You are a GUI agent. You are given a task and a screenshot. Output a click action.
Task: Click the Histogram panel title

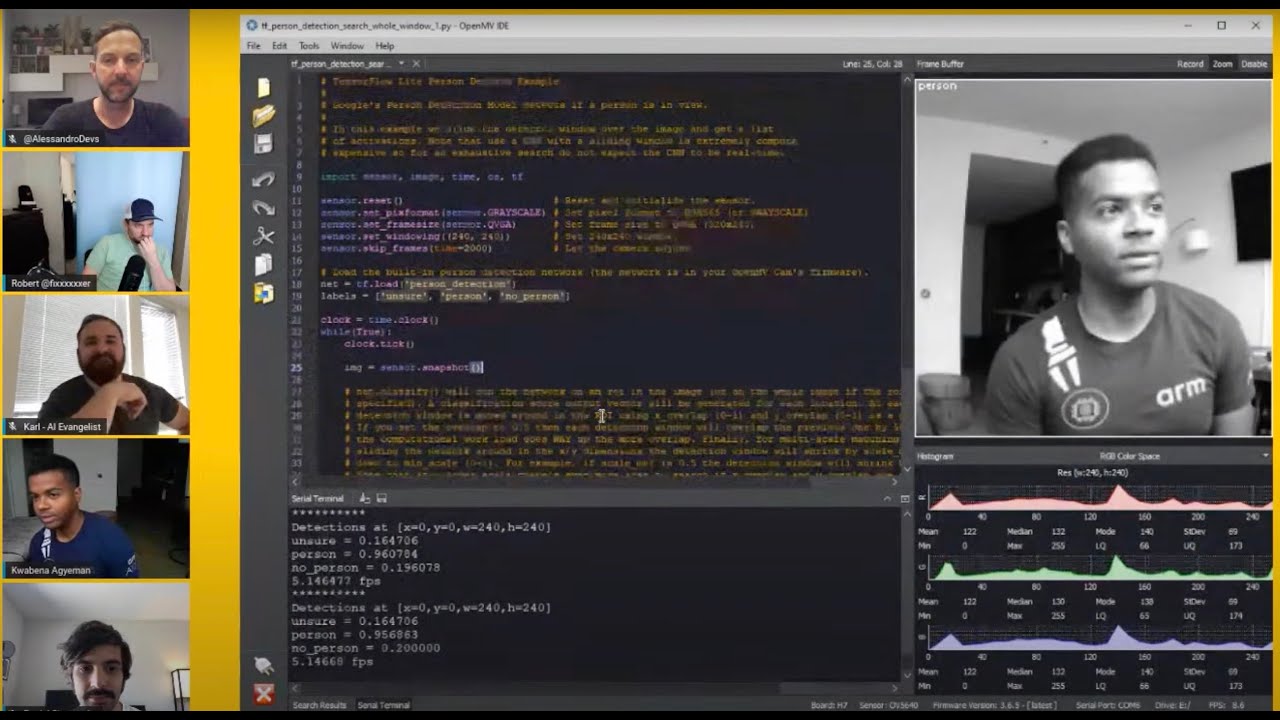[x=936, y=456]
